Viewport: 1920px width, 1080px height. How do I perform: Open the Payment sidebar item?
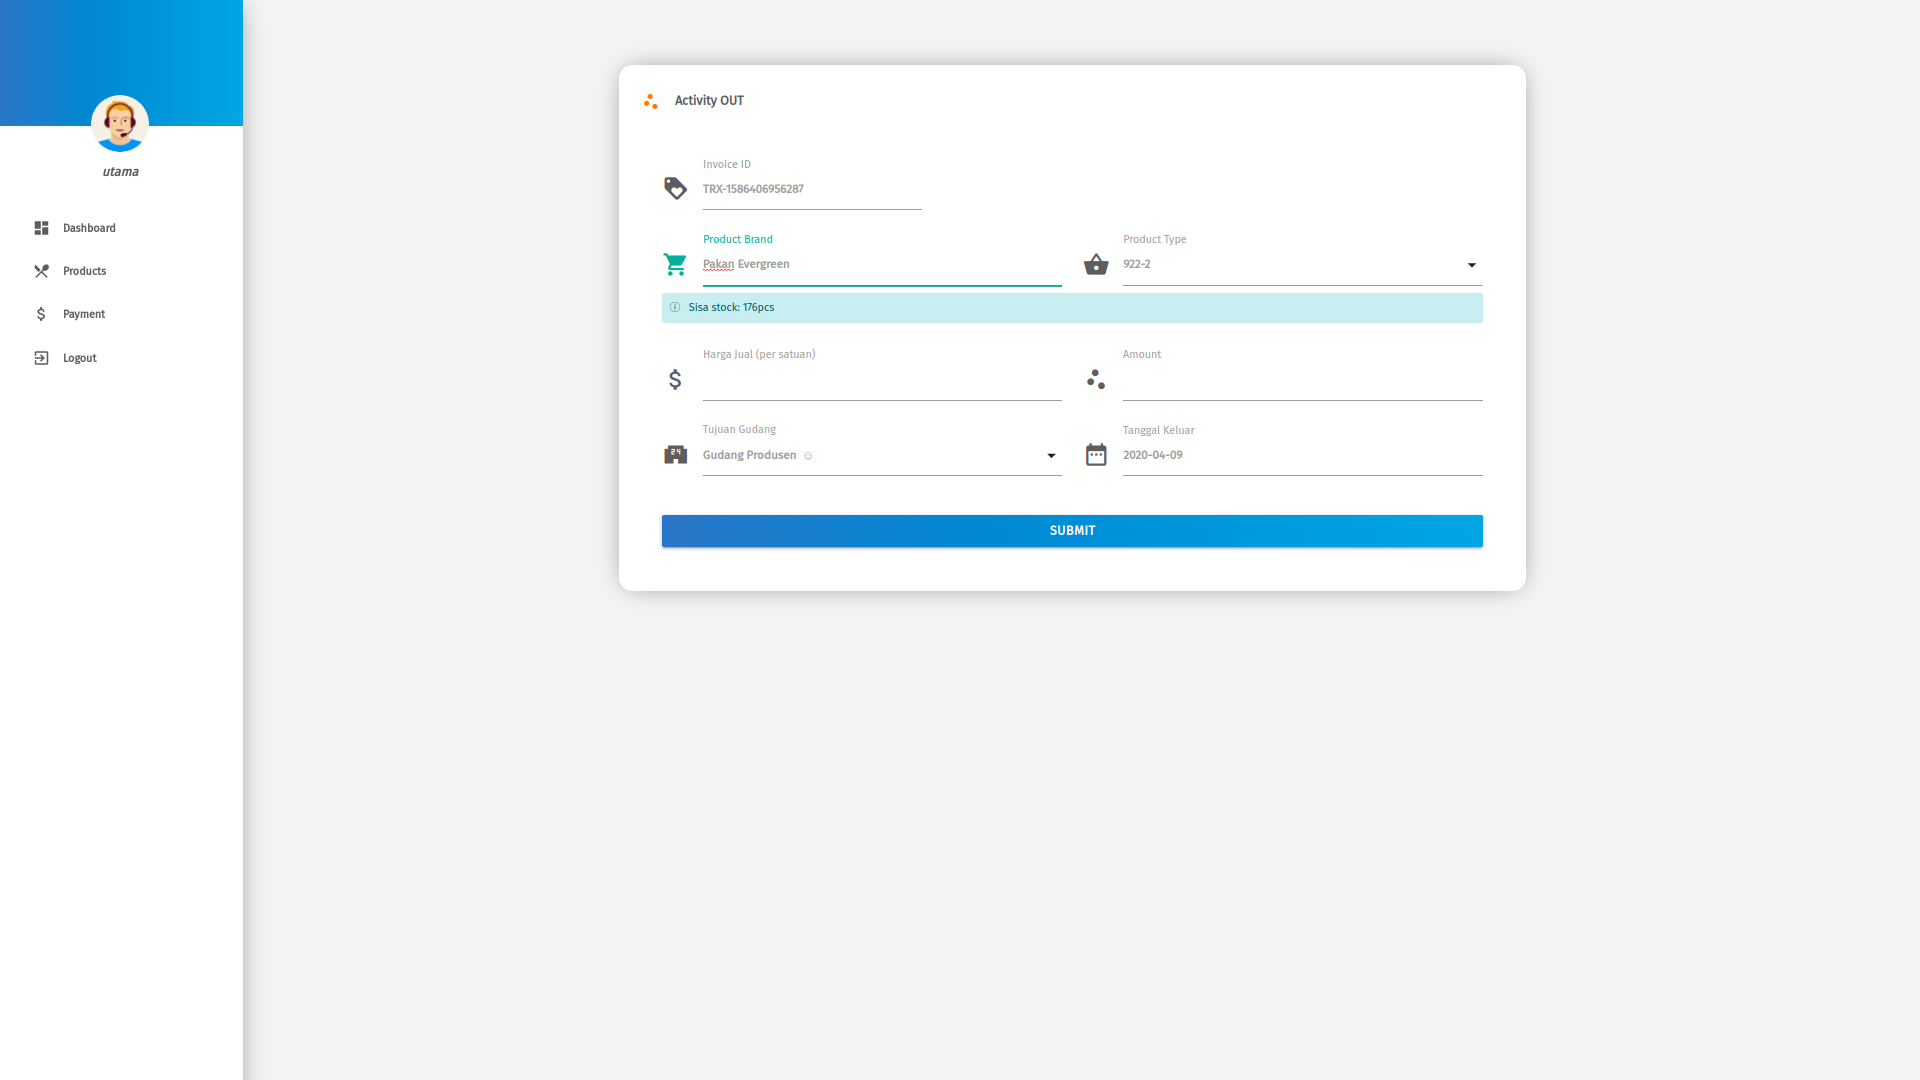coord(83,314)
